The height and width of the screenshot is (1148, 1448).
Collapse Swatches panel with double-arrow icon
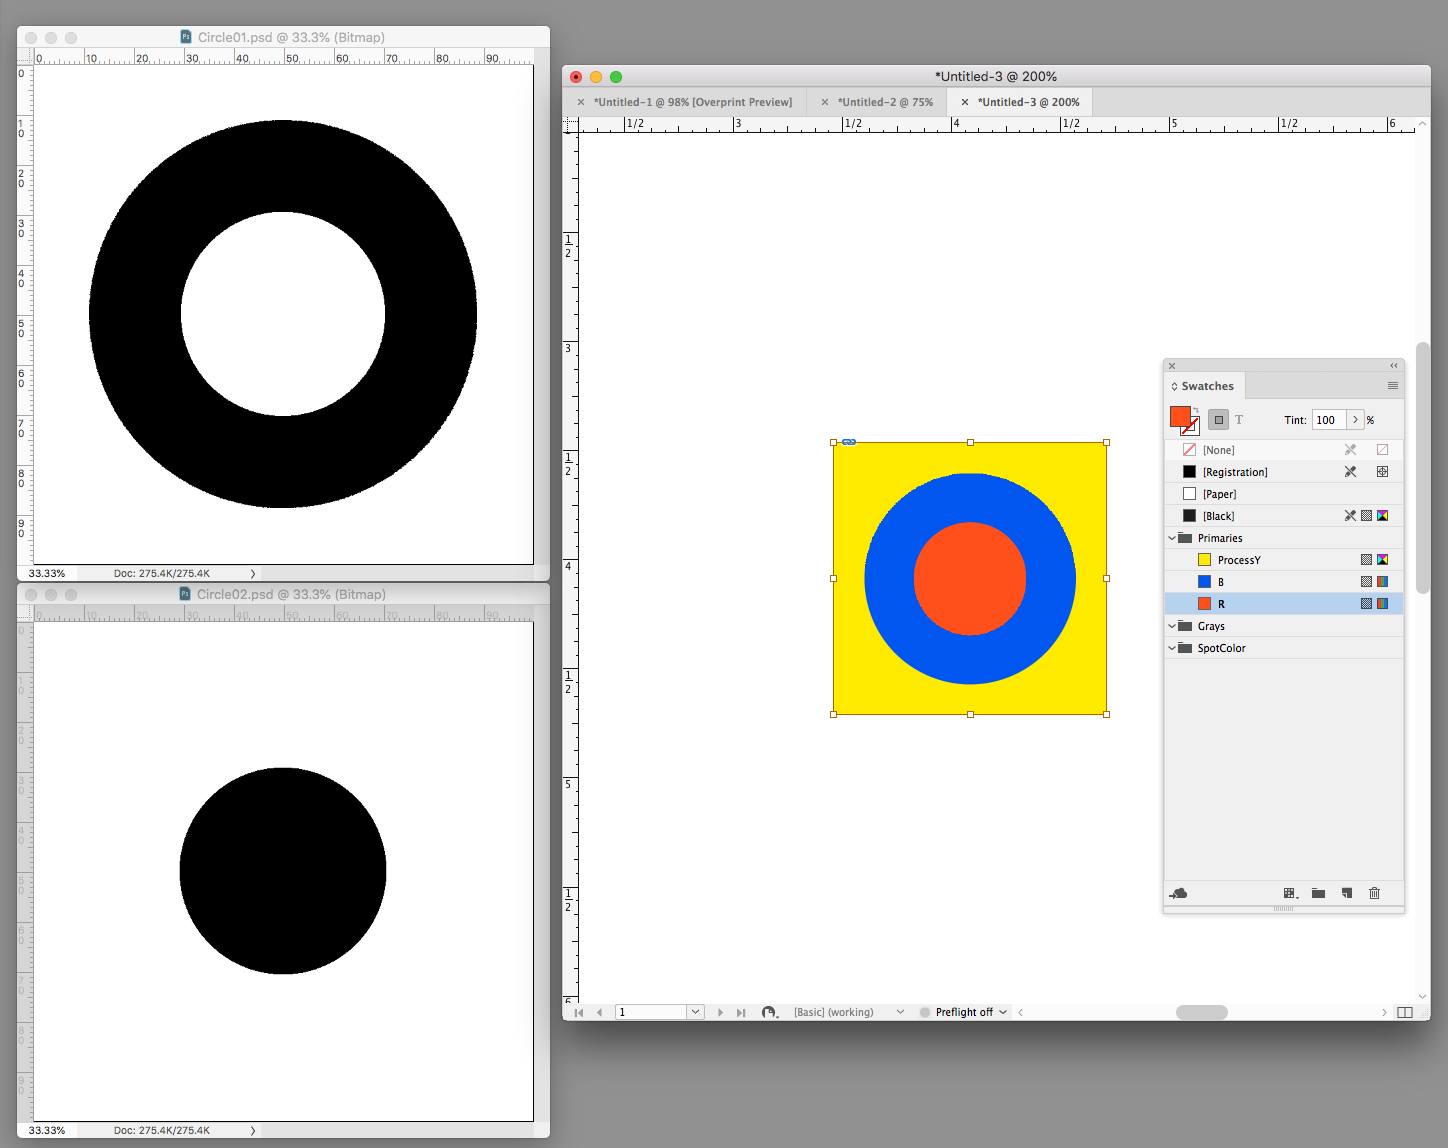[1394, 365]
